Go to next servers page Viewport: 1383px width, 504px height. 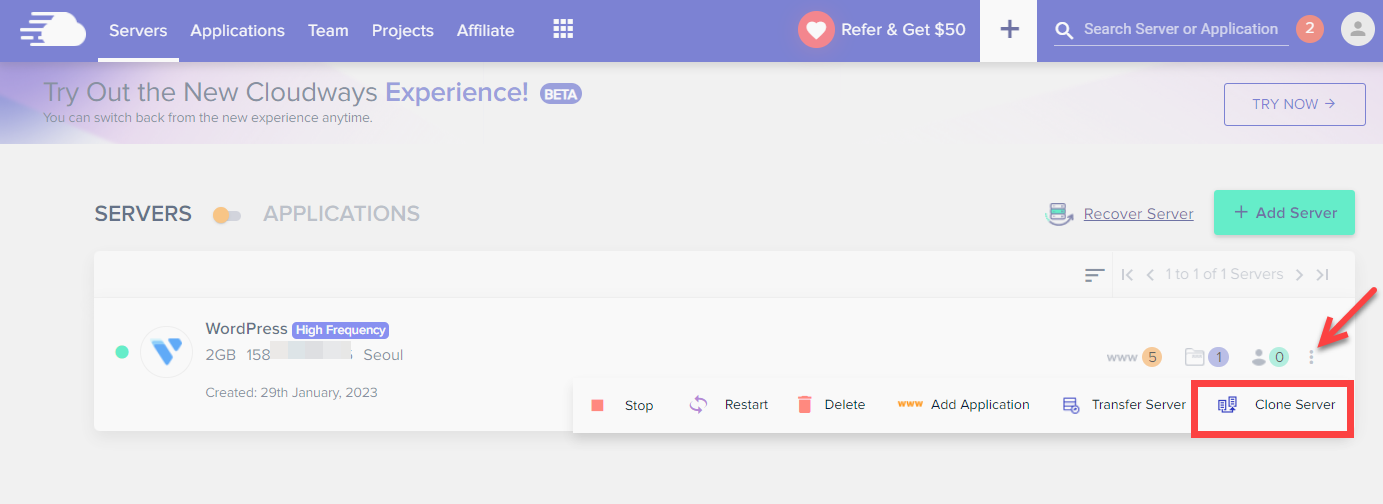pyautogui.click(x=1299, y=275)
